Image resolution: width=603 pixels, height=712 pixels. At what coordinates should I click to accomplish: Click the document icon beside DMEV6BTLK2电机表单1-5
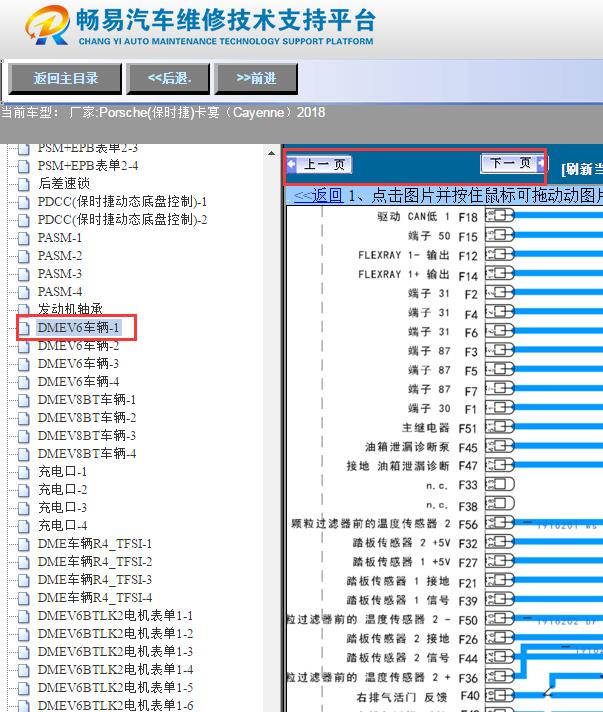tap(24, 688)
